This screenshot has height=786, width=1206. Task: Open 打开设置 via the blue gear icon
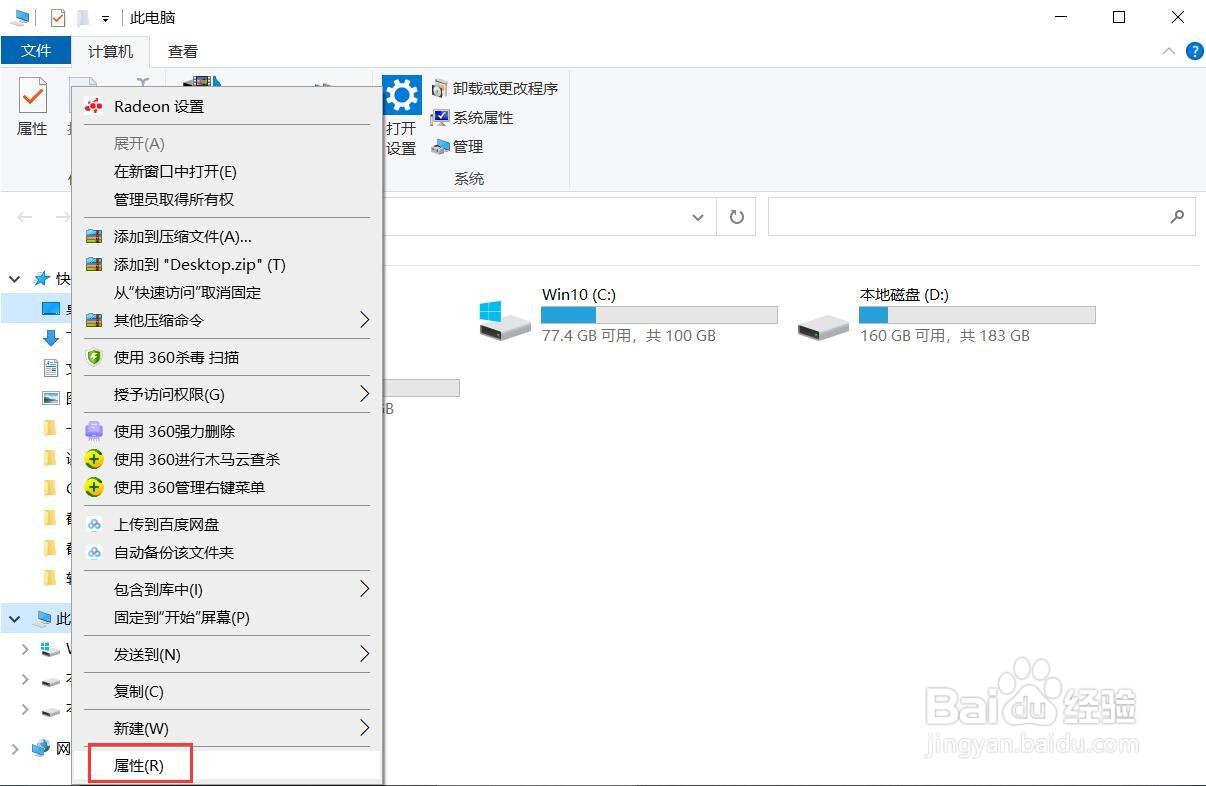(x=401, y=95)
